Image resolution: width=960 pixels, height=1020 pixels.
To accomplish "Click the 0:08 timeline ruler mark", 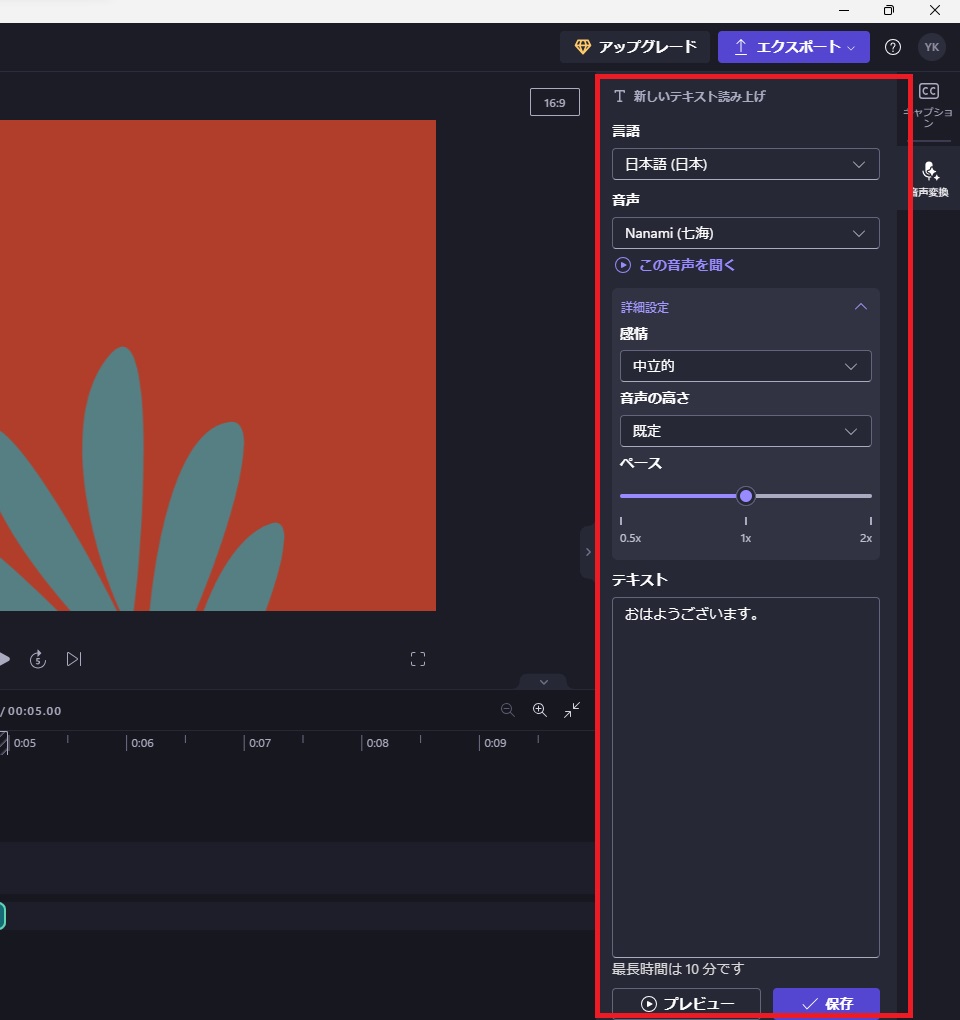I will pyautogui.click(x=377, y=743).
